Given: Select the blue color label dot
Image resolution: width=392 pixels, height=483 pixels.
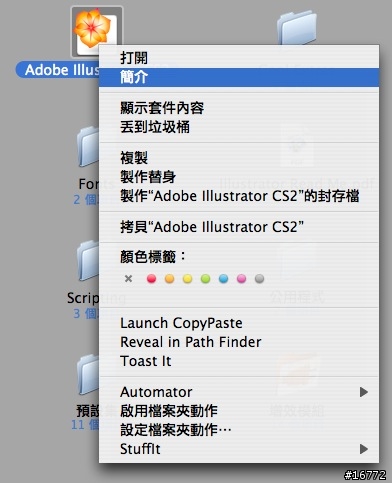Looking at the screenshot, I should coord(223,279).
